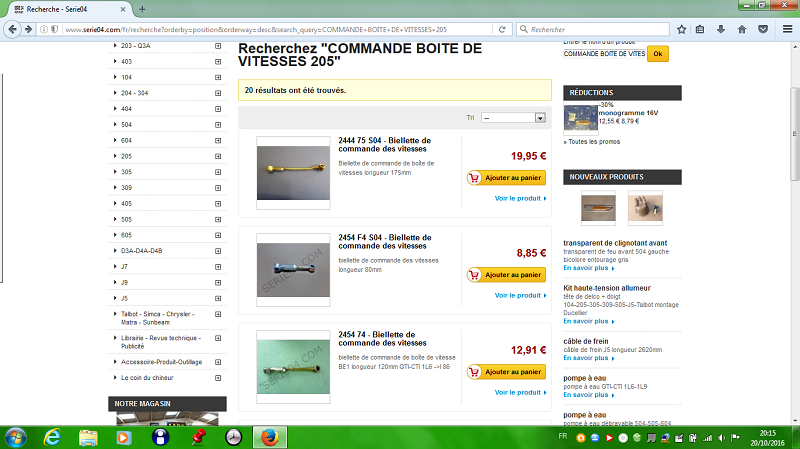Expand the 204 - 304 category
Viewport: 800px width, 449px height.
click(x=218, y=93)
